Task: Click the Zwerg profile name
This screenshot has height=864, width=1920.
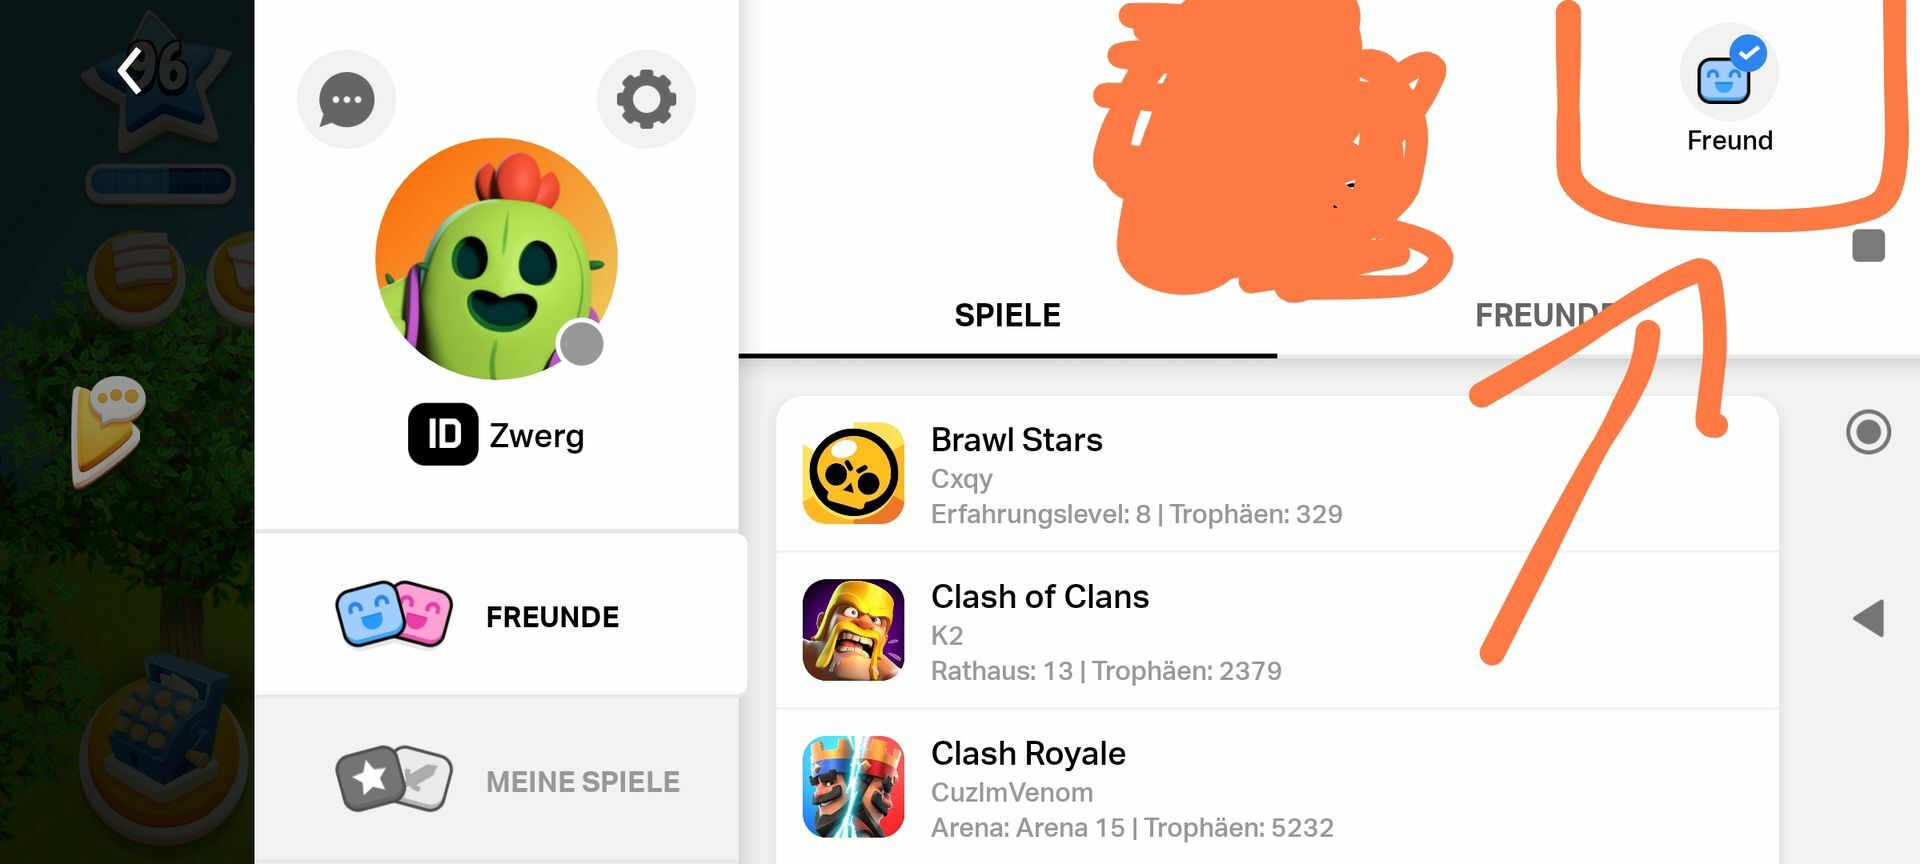Action: (x=536, y=436)
